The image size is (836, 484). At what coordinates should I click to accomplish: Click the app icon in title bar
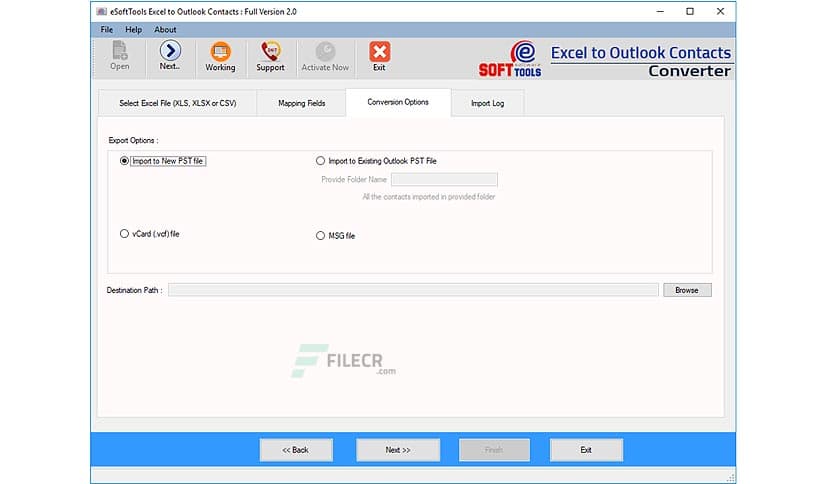[101, 11]
